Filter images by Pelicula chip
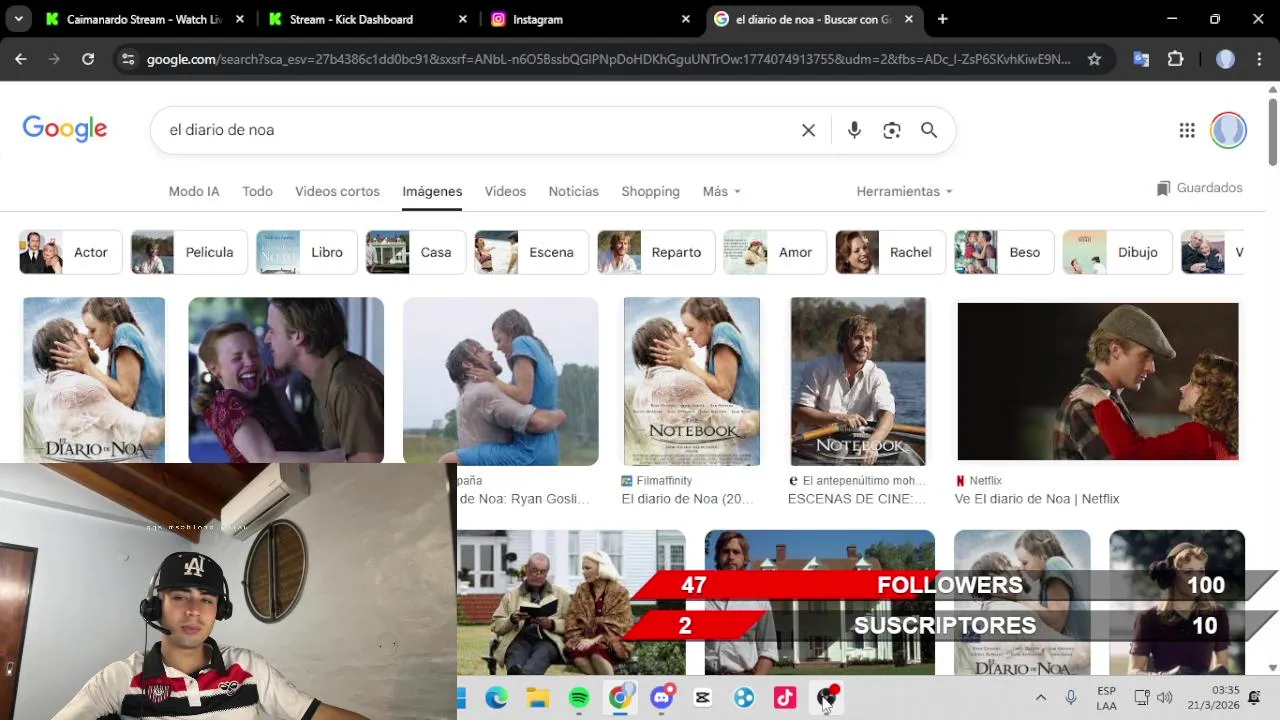This screenshot has width=1280, height=720. coord(189,252)
